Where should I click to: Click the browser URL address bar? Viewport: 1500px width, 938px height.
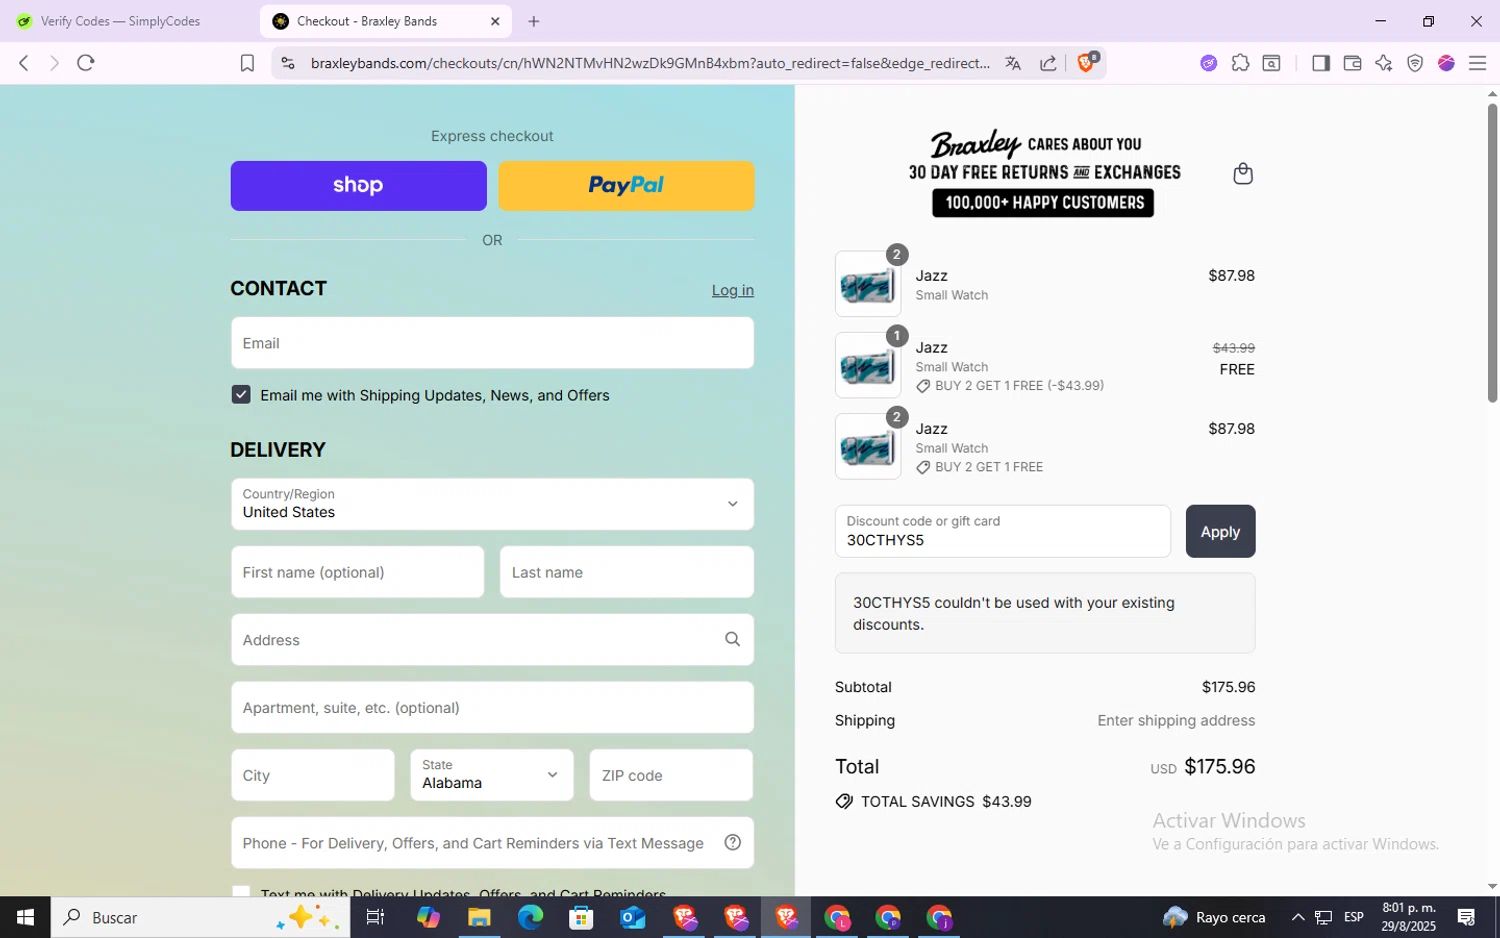click(650, 63)
